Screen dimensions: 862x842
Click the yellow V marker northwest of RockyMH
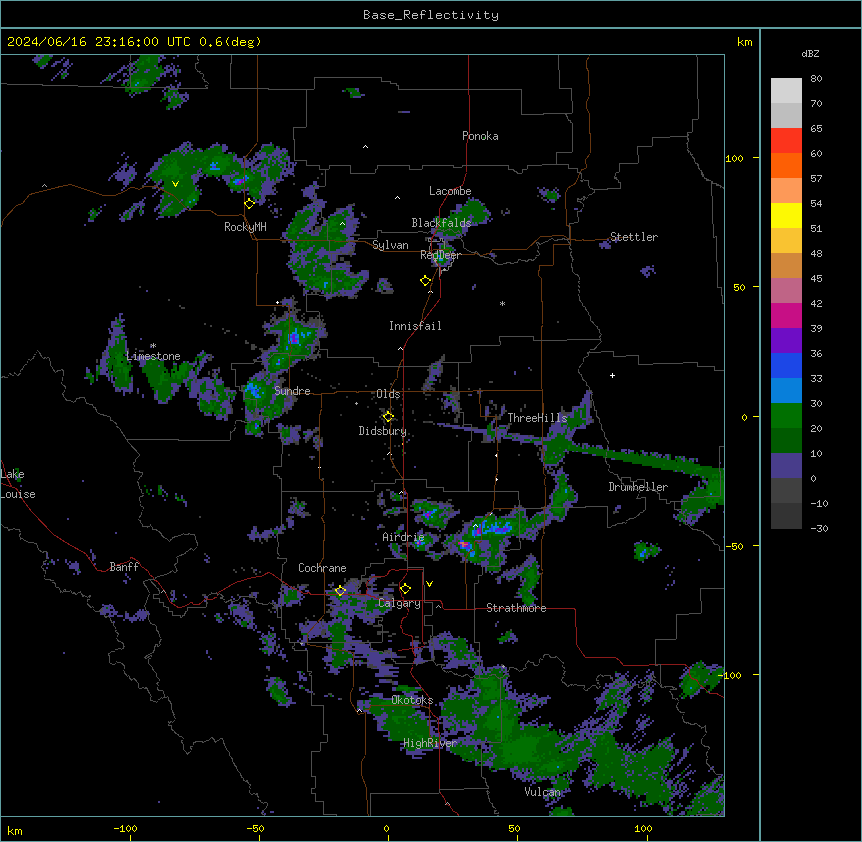click(x=175, y=184)
